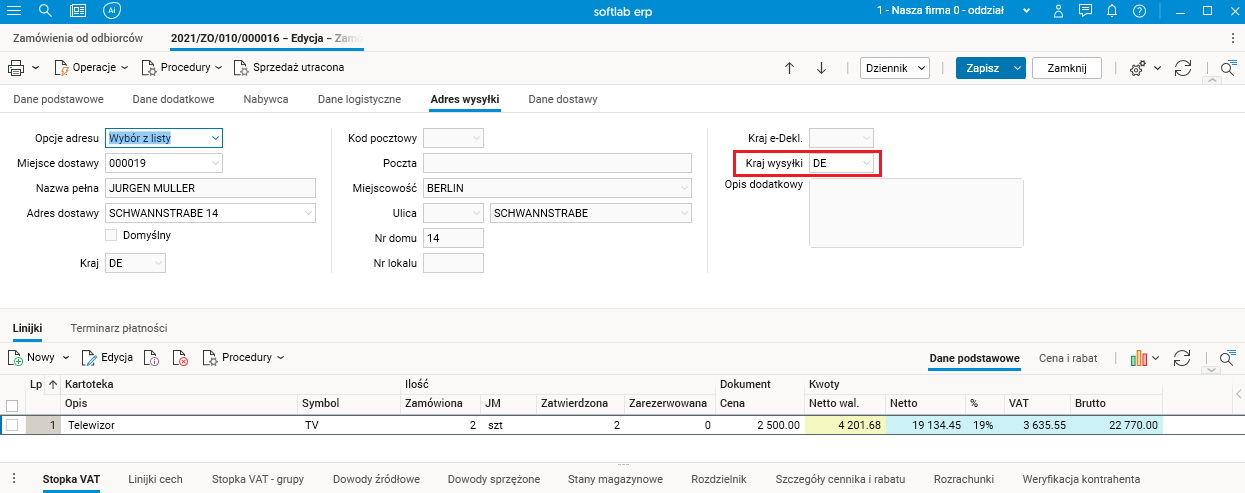Click into the Opis dodatkowy text area
This screenshot has width=1245, height=493.
(915, 212)
